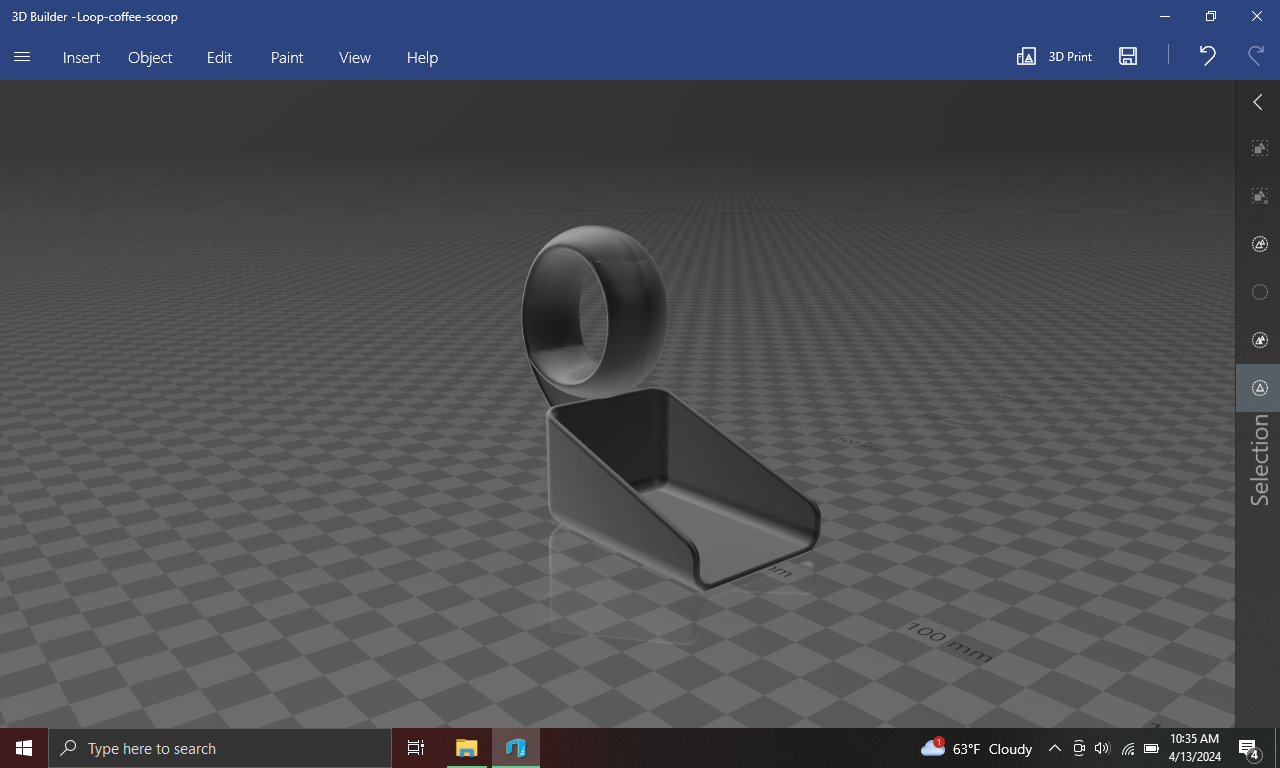This screenshot has height=768, width=1280.
Task: Show hidden icons in the system tray
Action: [x=1054, y=748]
